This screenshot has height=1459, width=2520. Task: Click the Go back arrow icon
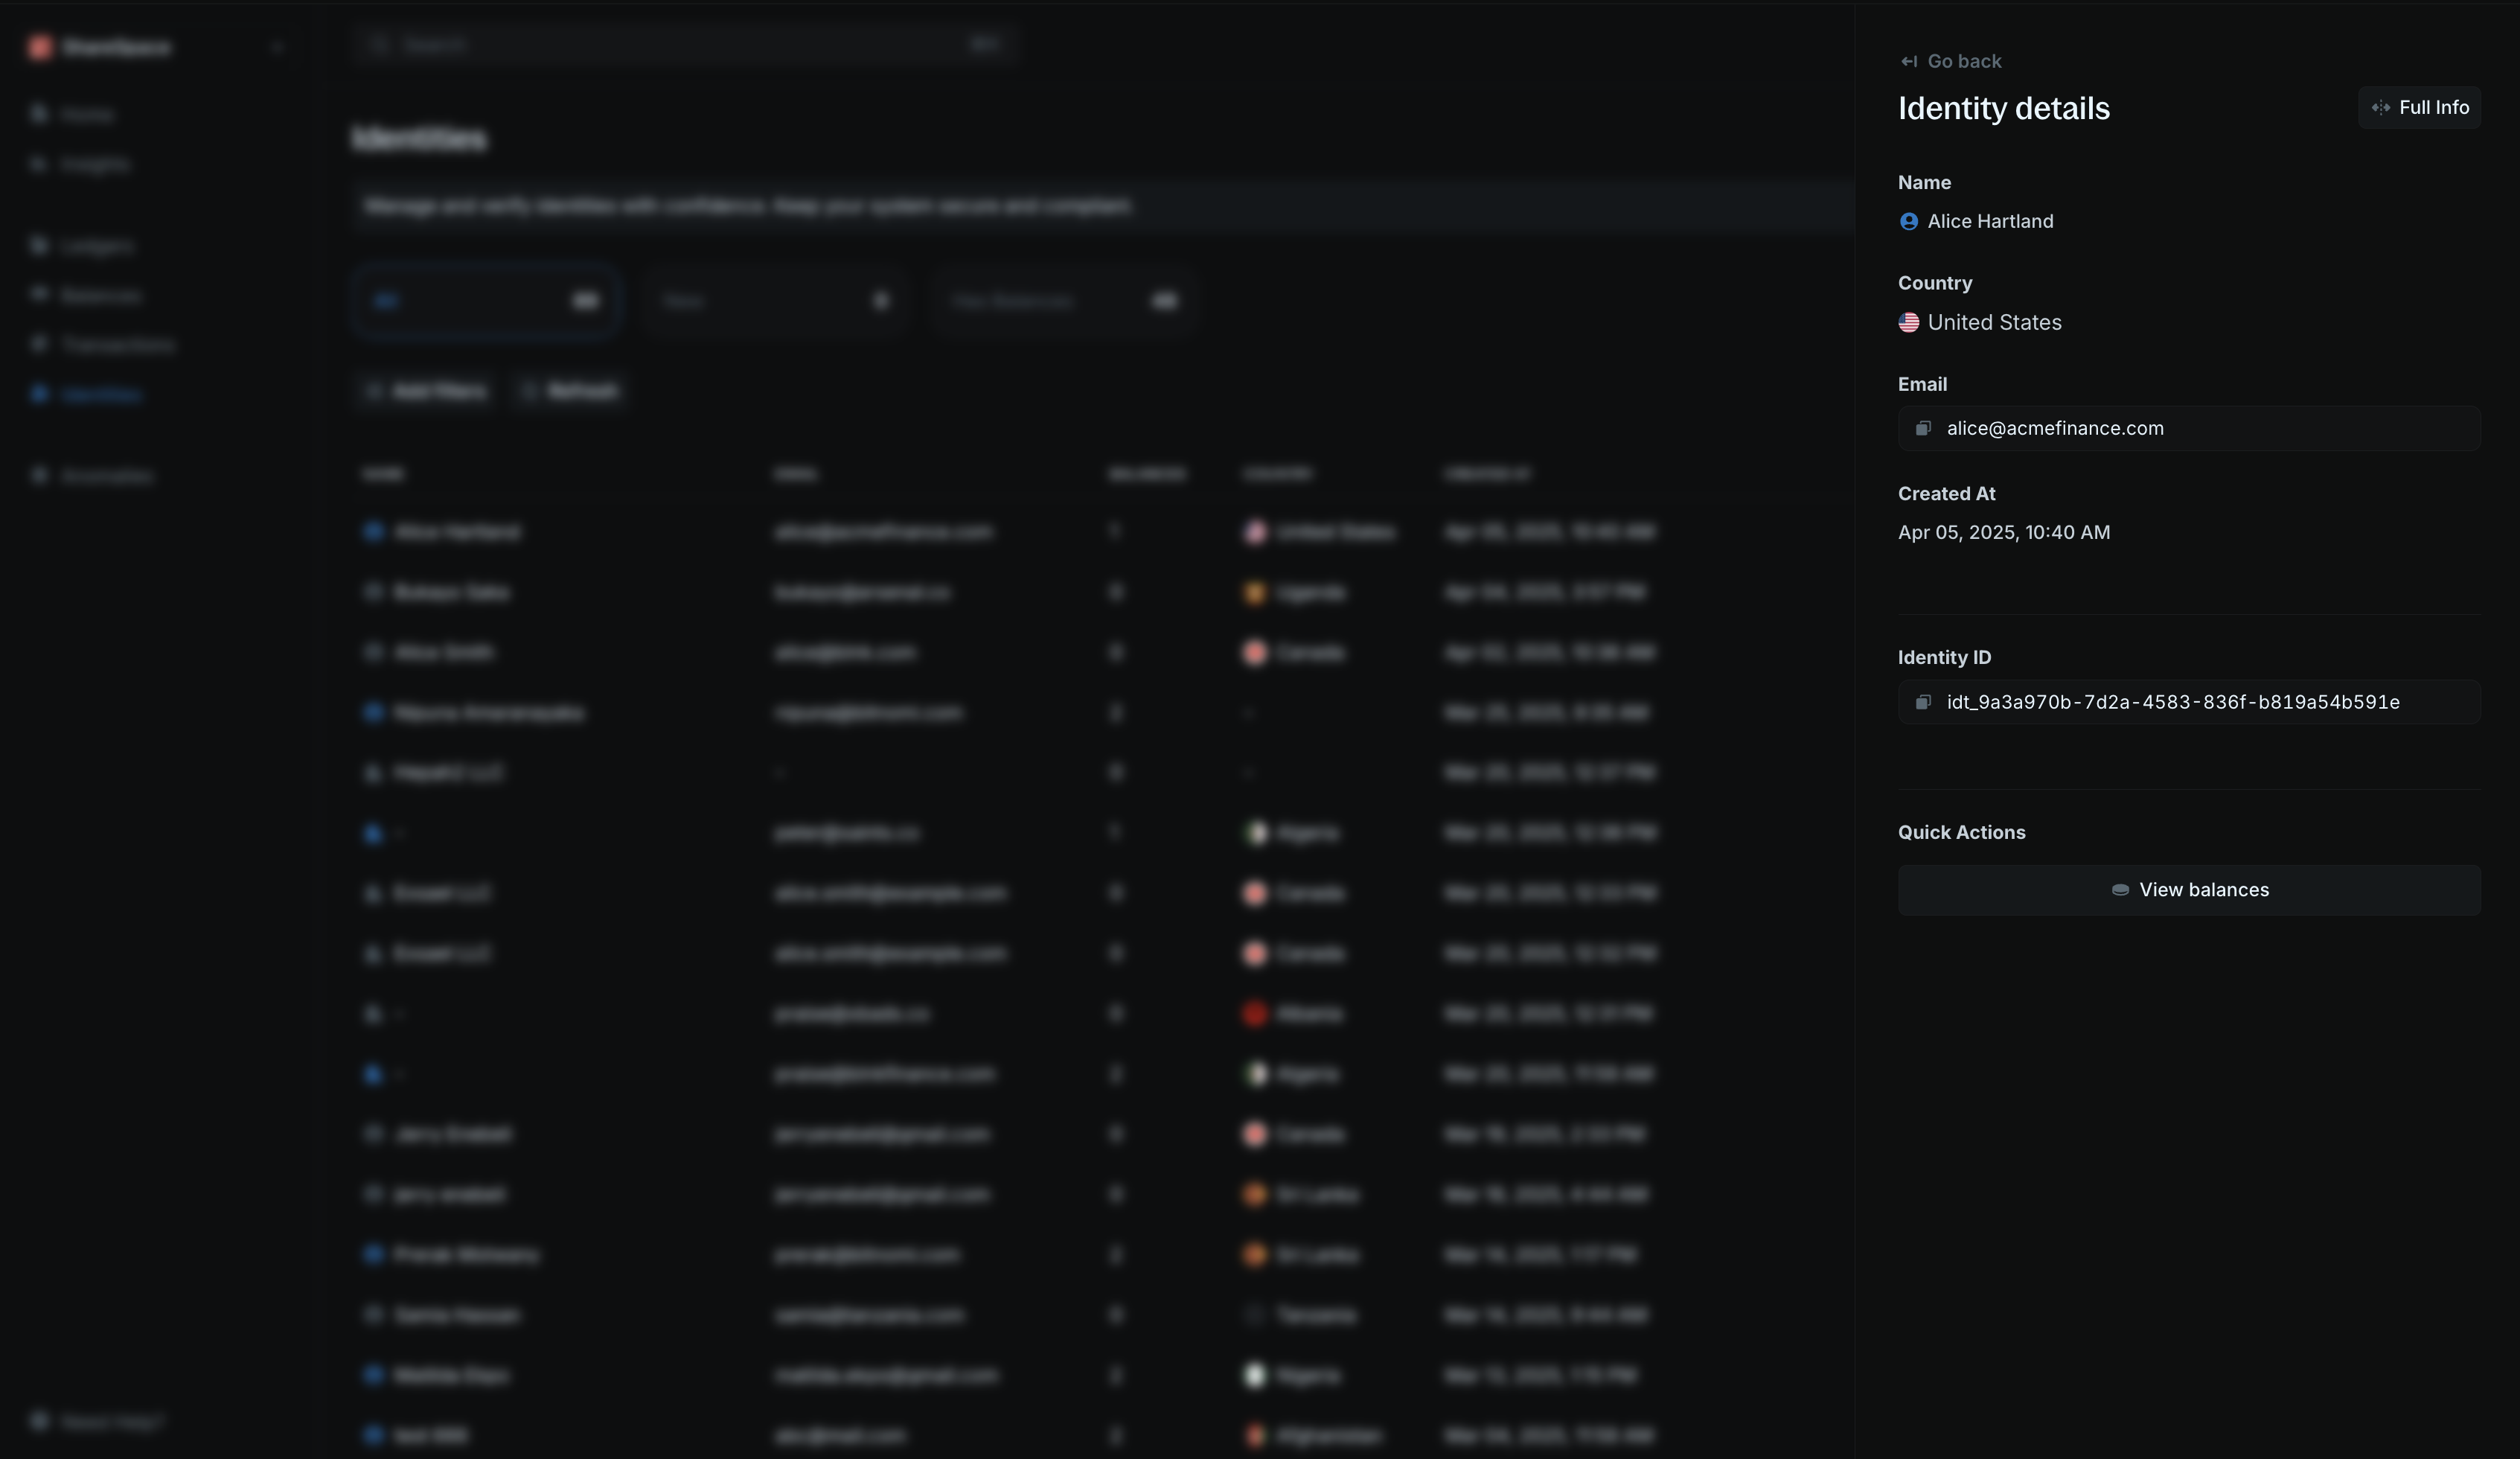(1909, 61)
